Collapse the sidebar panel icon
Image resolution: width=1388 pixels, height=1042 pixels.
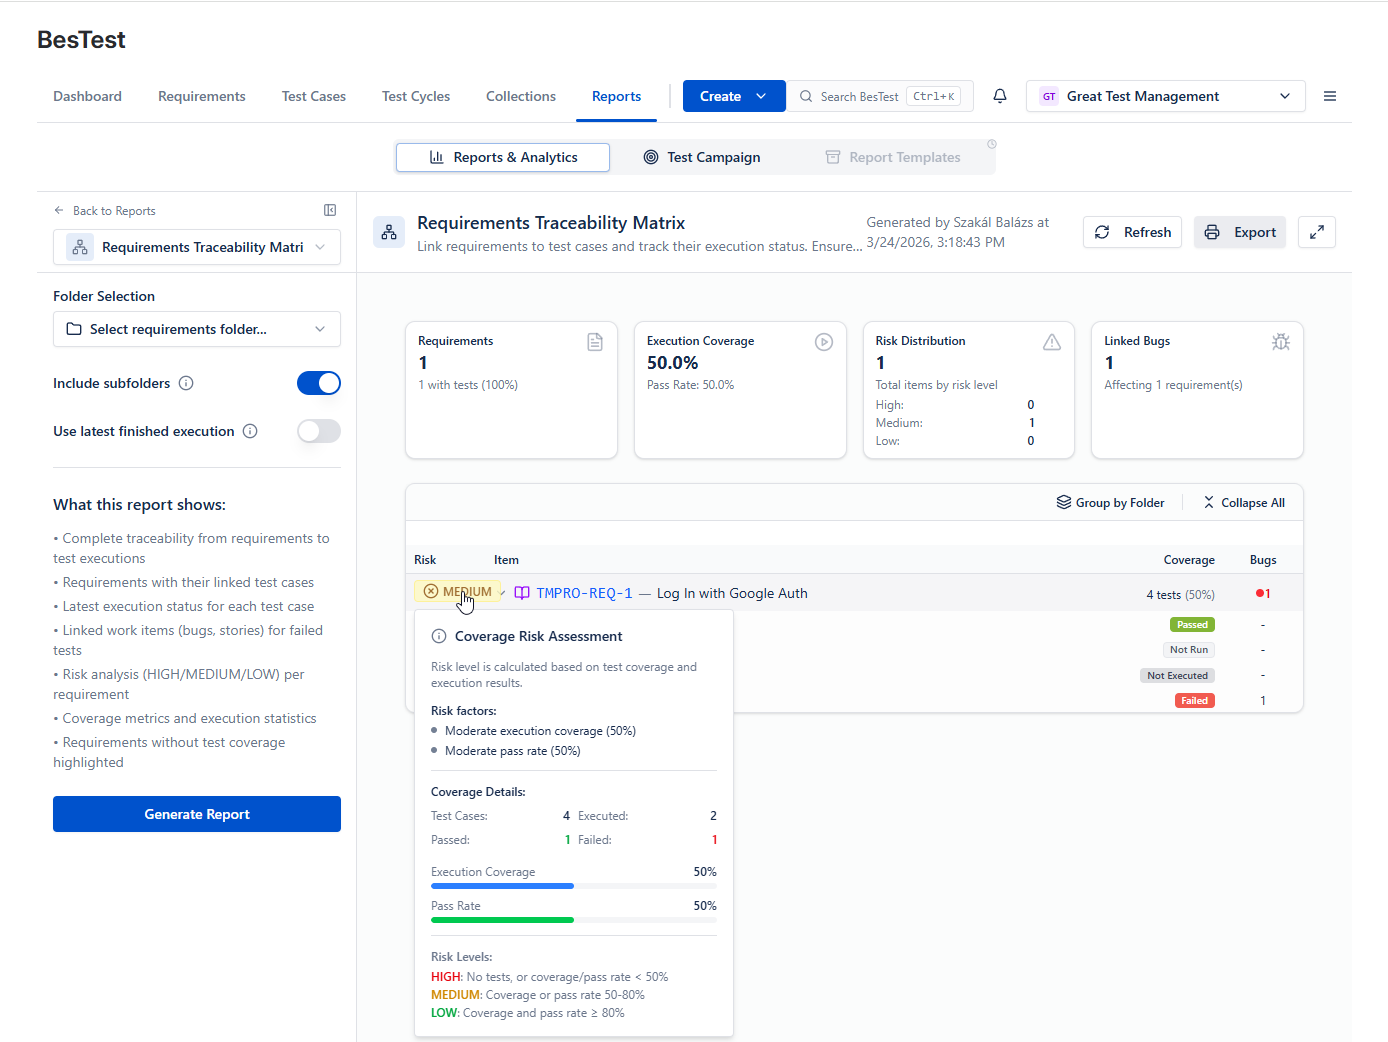[330, 210]
